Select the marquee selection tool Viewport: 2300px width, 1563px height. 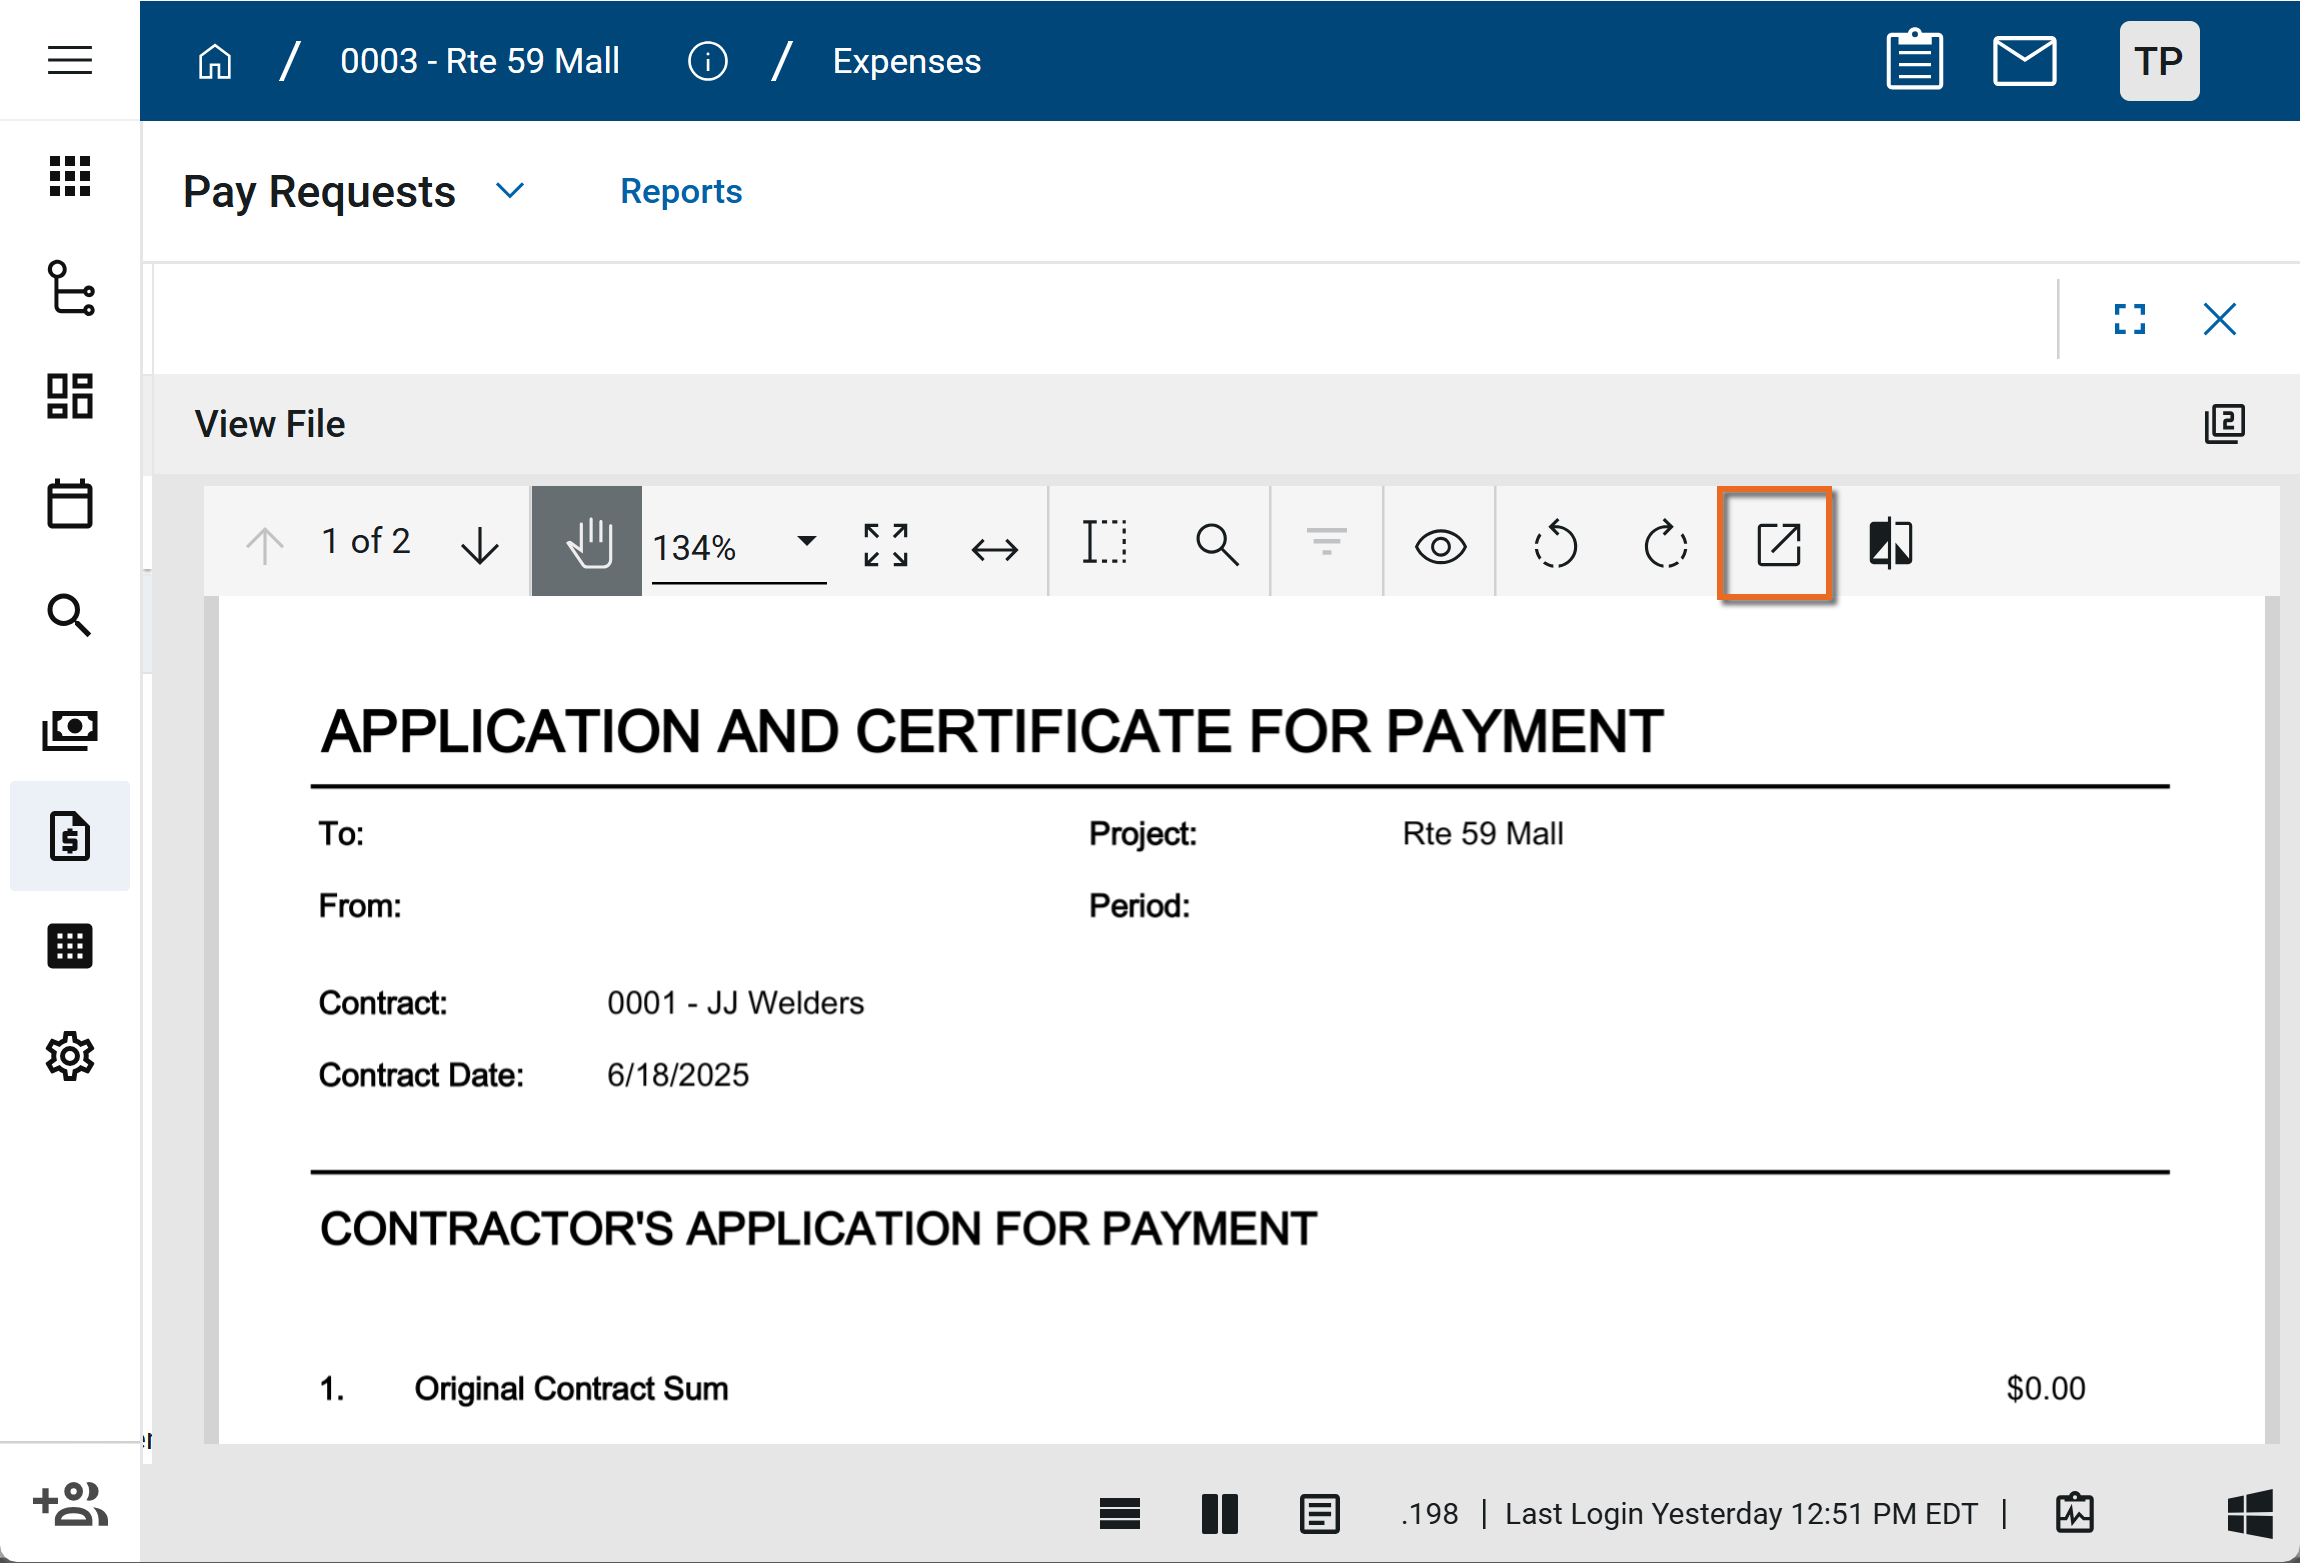pos(1105,543)
